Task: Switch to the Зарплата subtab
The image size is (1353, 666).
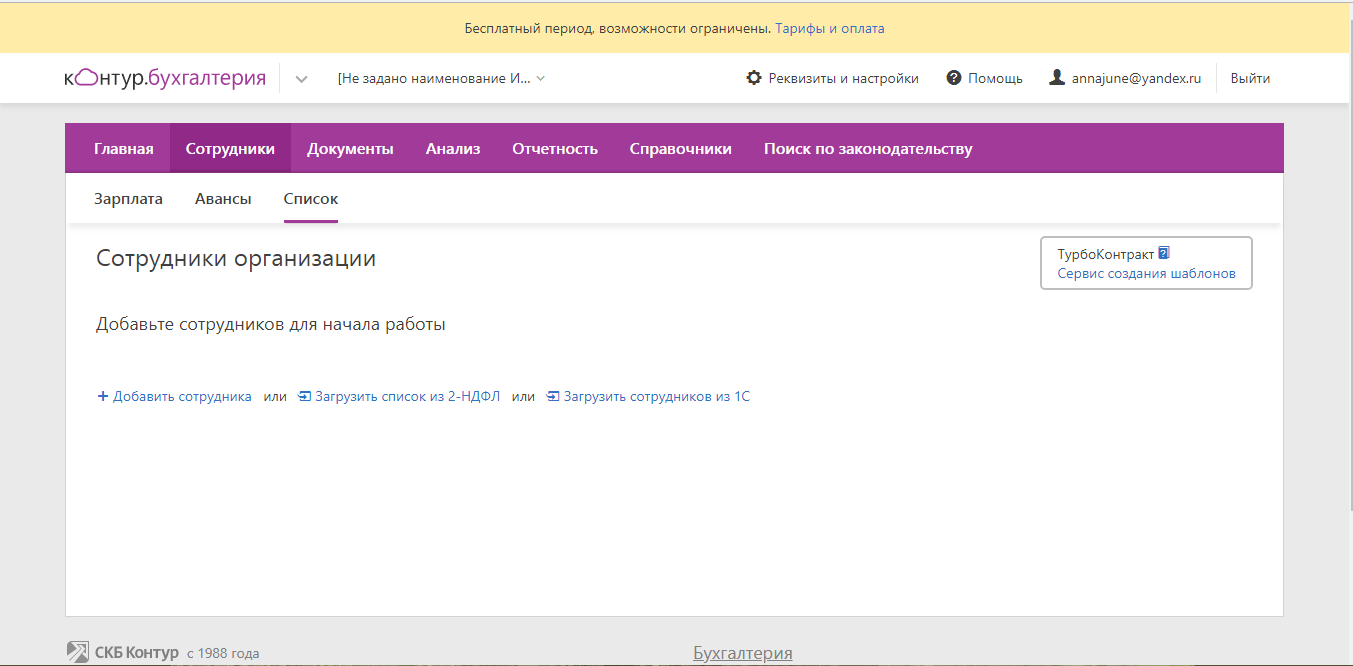Action: 128,198
